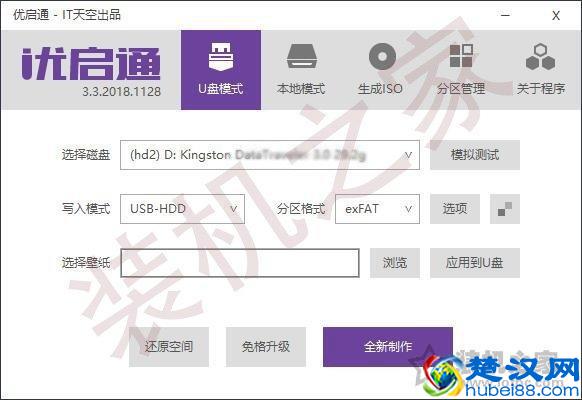Minimize the 优启通 window
Image resolution: width=582 pixels, height=400 pixels.
coord(505,15)
